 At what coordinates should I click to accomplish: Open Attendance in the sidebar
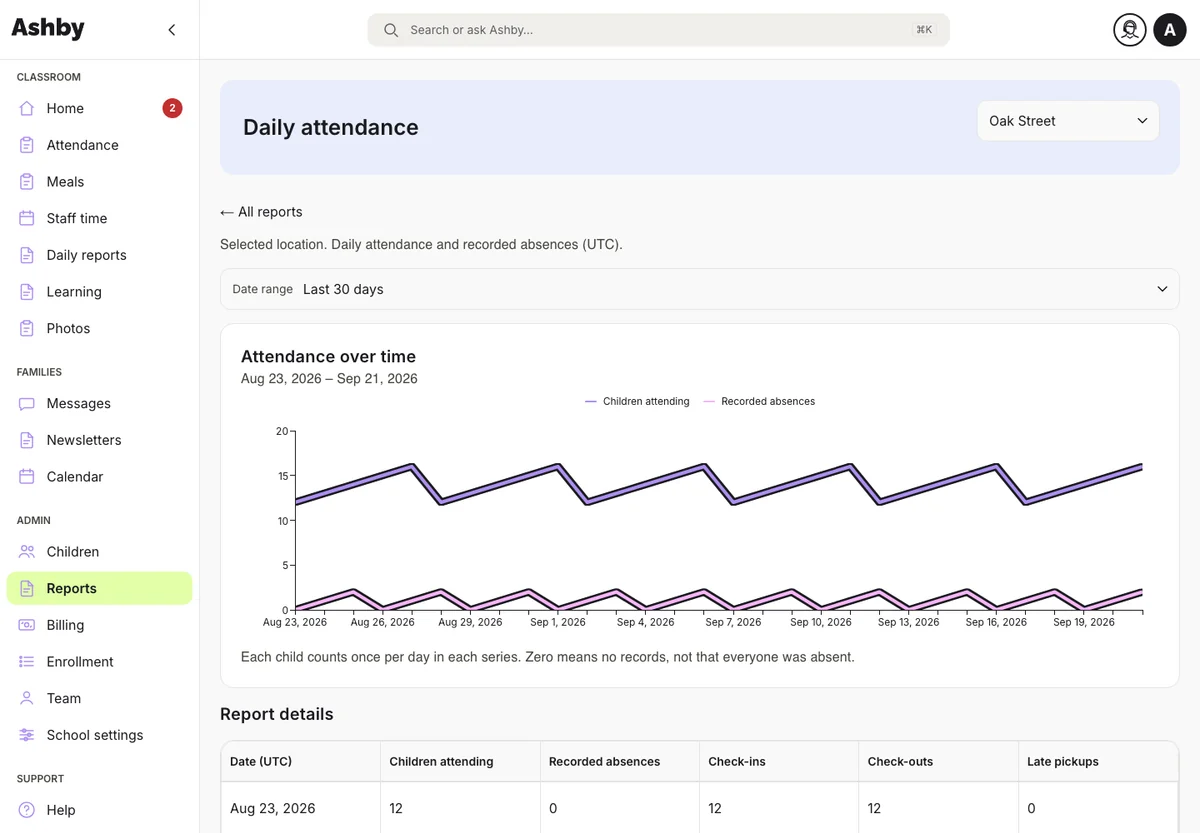(x=99, y=145)
